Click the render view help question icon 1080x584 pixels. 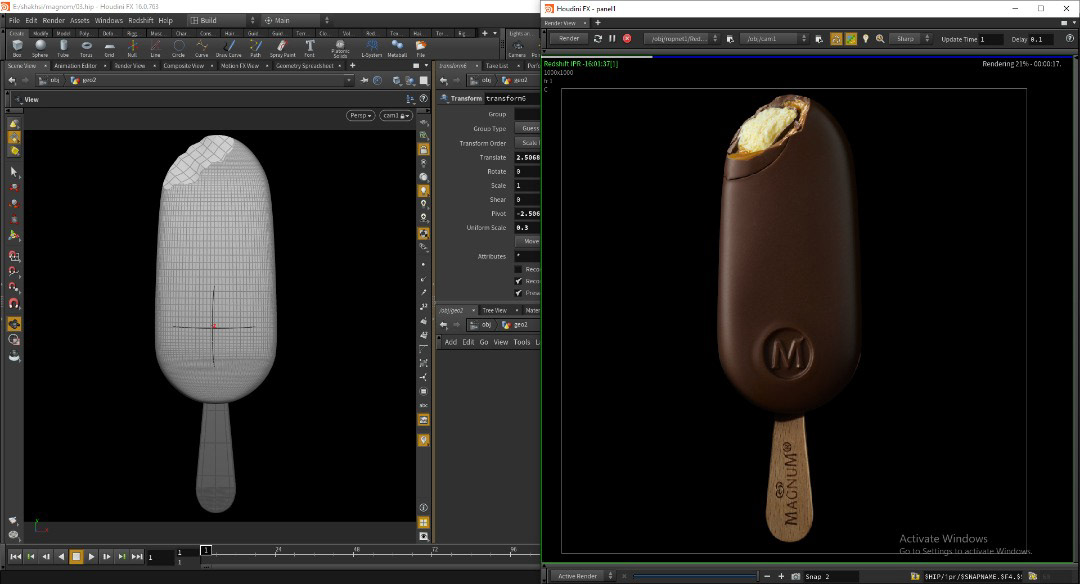pos(1069,39)
